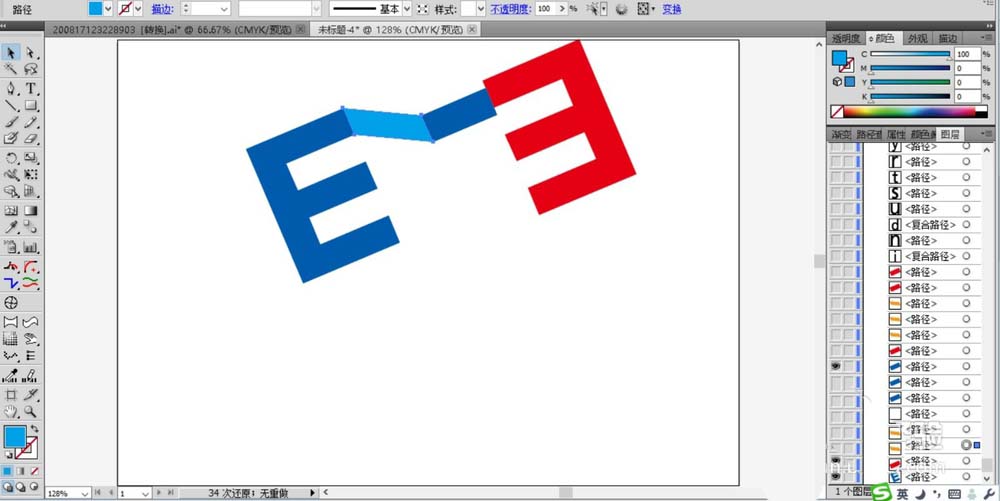Toggle visibility of the 'S' path layer
The image size is (1000, 501).
(x=835, y=193)
